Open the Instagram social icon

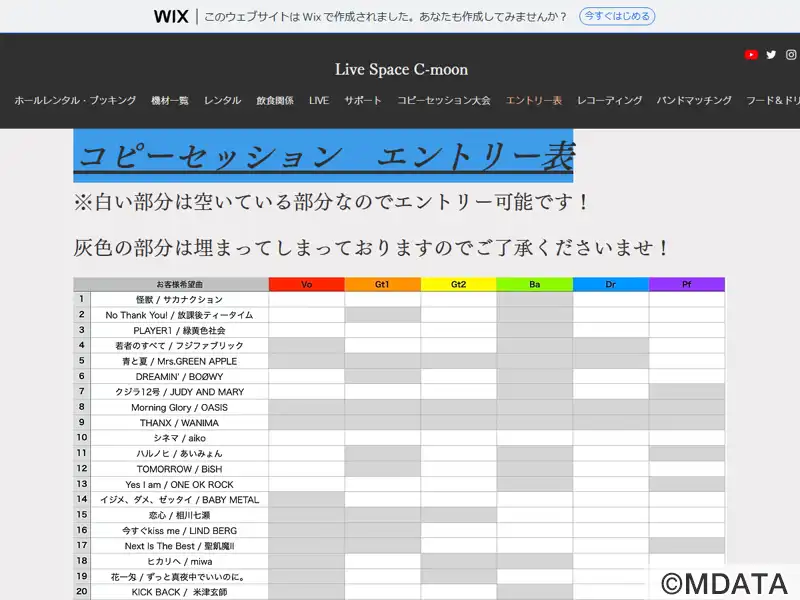point(791,55)
